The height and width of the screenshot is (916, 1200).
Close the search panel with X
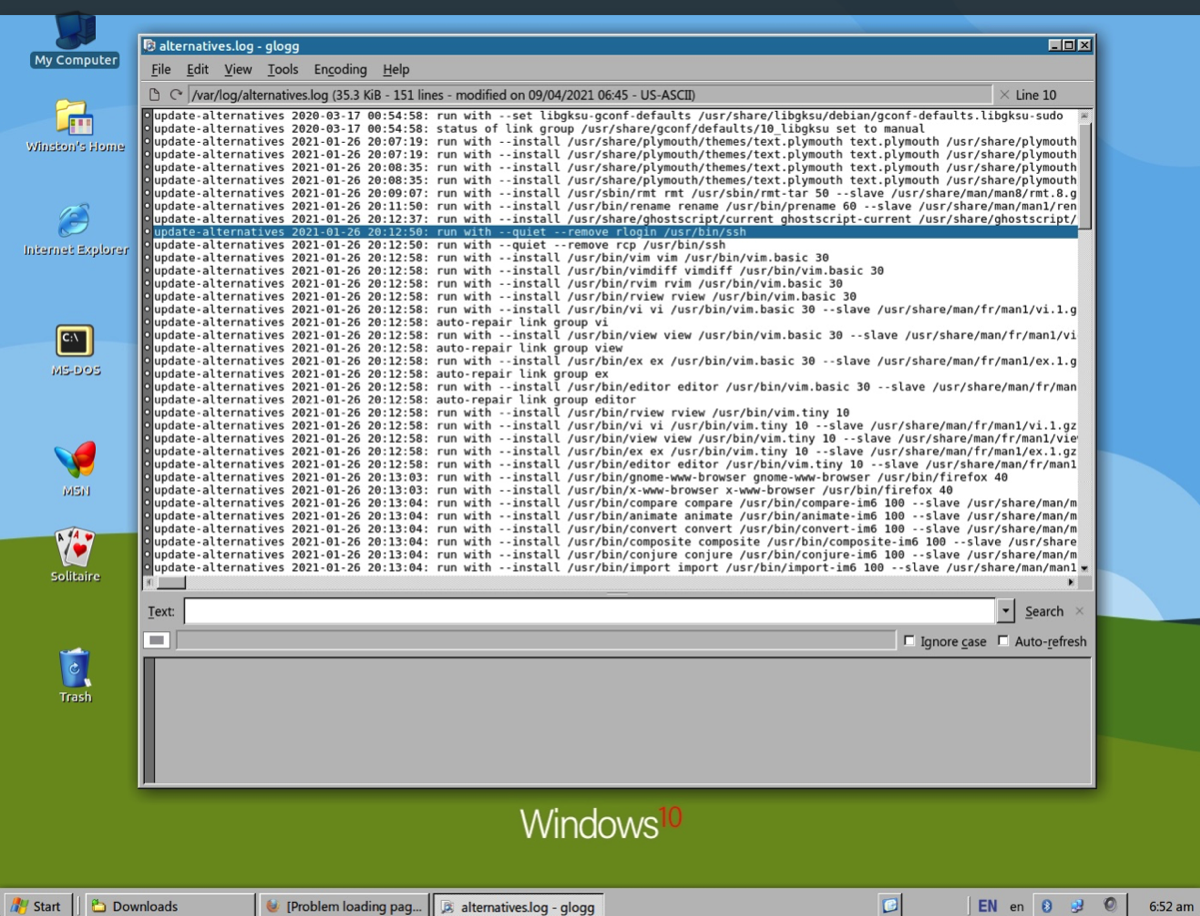click(x=1080, y=611)
